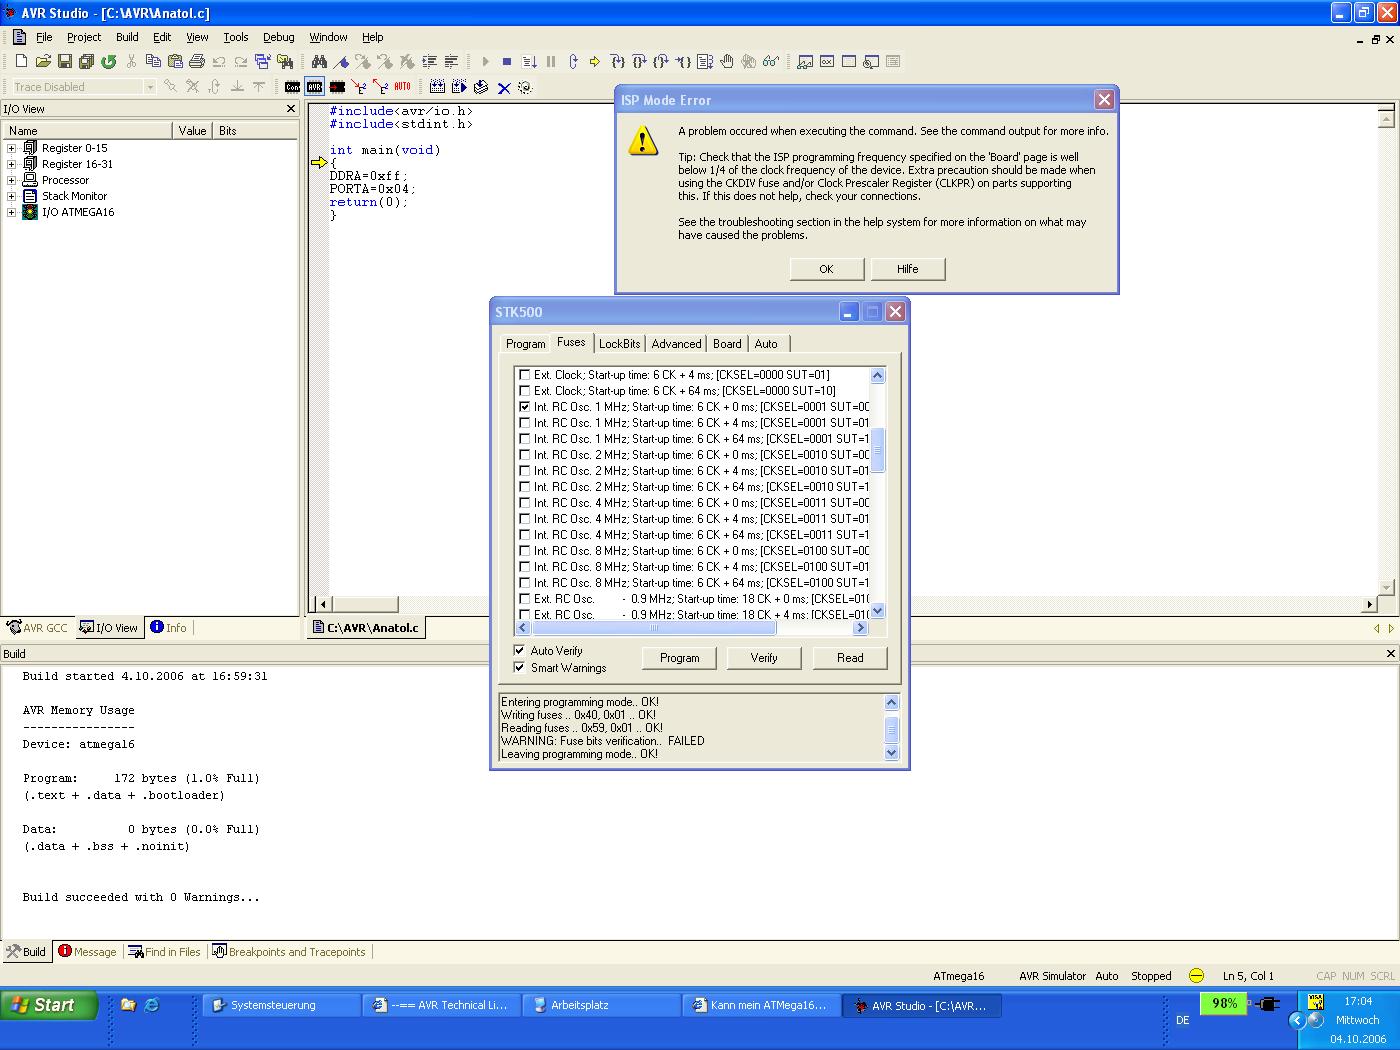Click the Step Over braces icon
This screenshot has height=1050, width=1400.
[639, 61]
